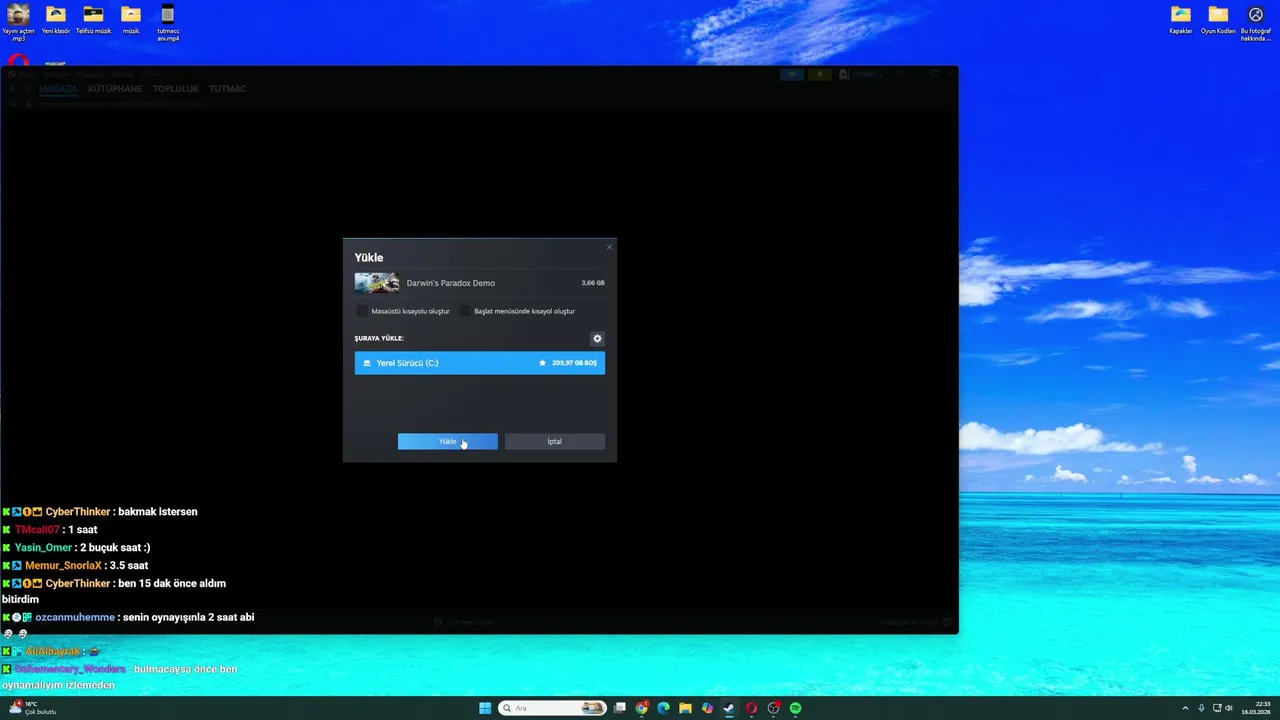Click the microphone tray icon
The image size is (1280, 720).
(x=1201, y=708)
